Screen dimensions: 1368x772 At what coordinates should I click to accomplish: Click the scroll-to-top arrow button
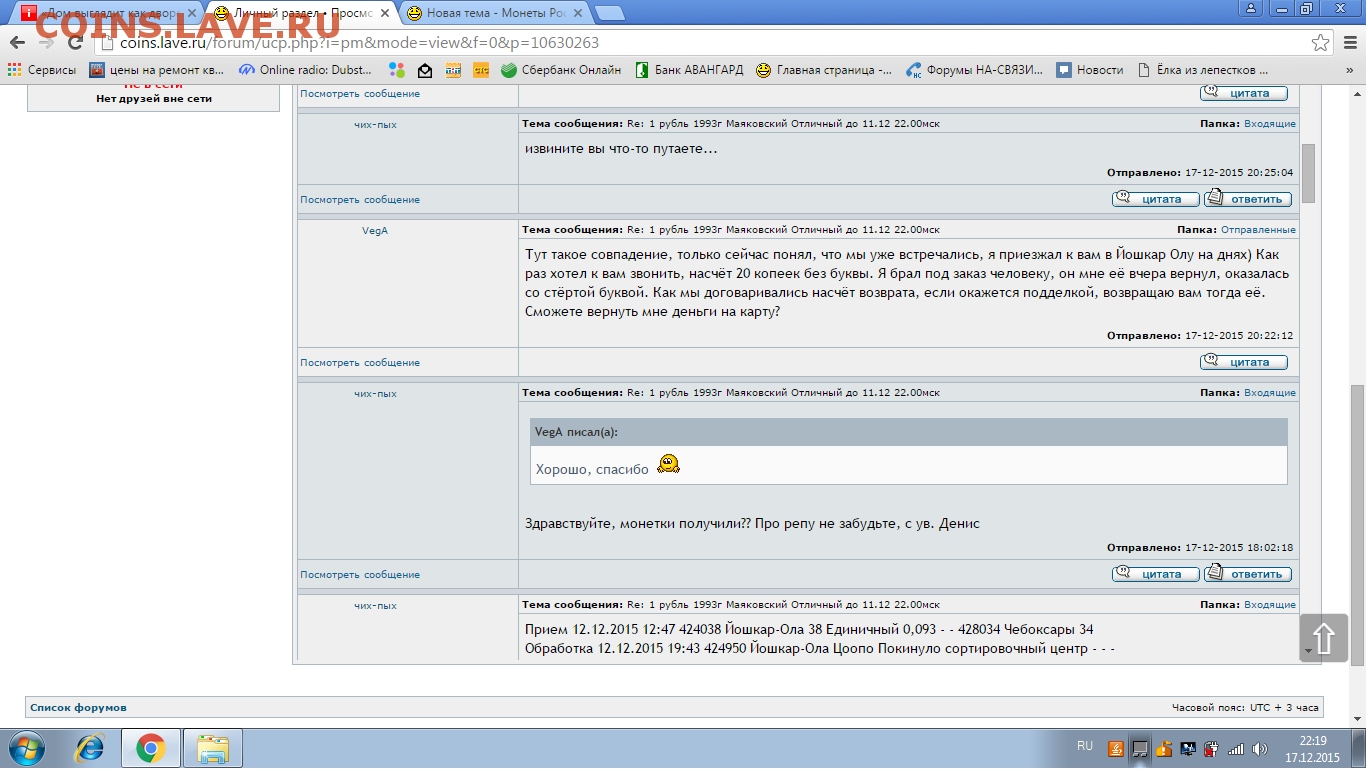pos(1323,637)
